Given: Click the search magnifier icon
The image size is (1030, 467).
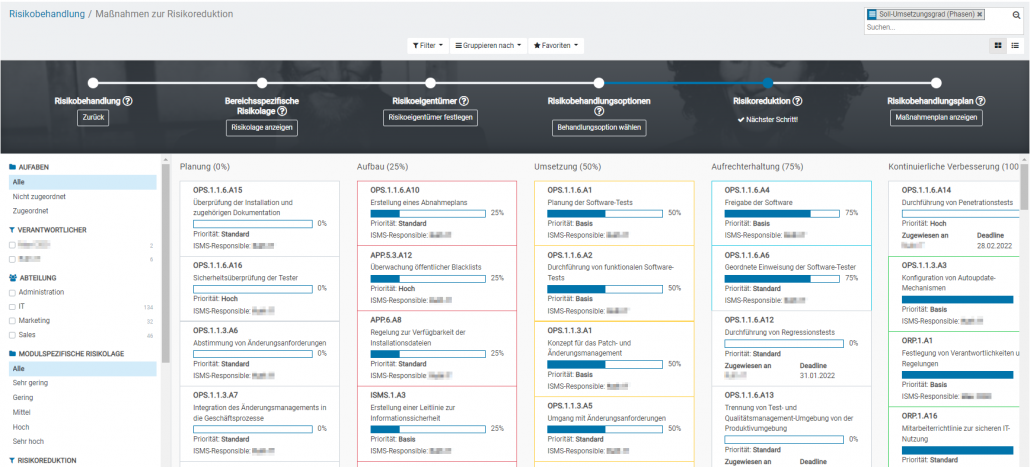Looking at the screenshot, I should point(1017,15).
